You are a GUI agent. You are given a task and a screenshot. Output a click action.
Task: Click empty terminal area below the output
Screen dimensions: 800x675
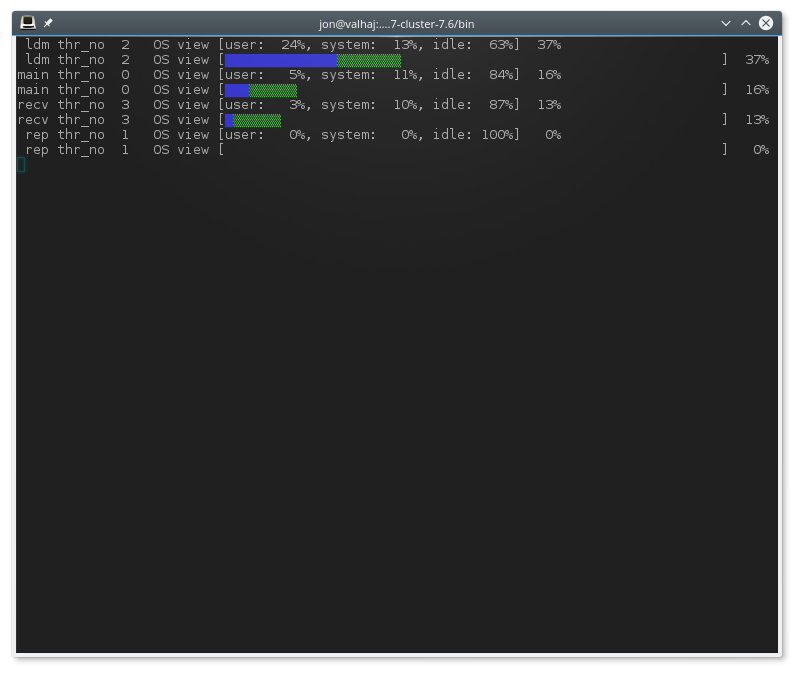pos(400,400)
